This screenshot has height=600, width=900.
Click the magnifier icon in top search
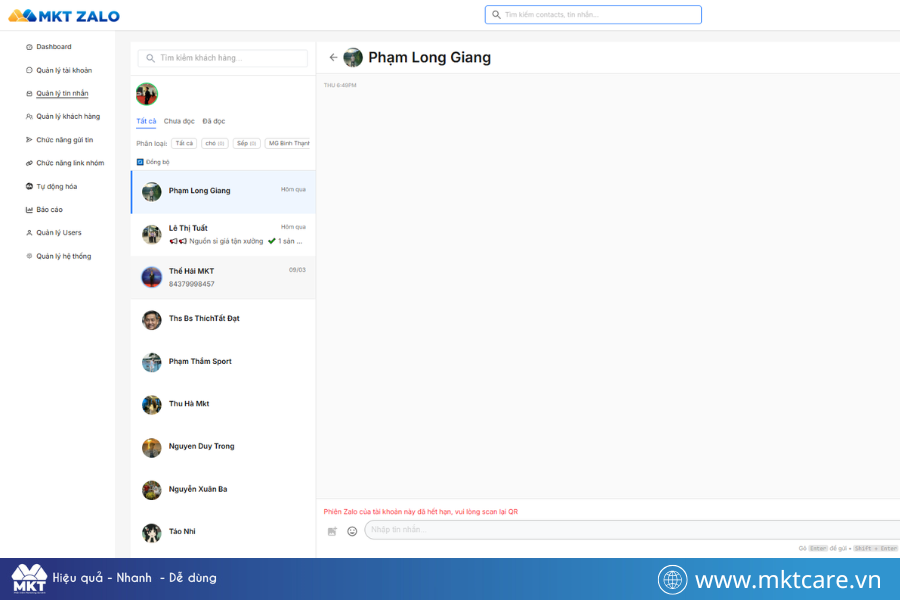(x=496, y=15)
